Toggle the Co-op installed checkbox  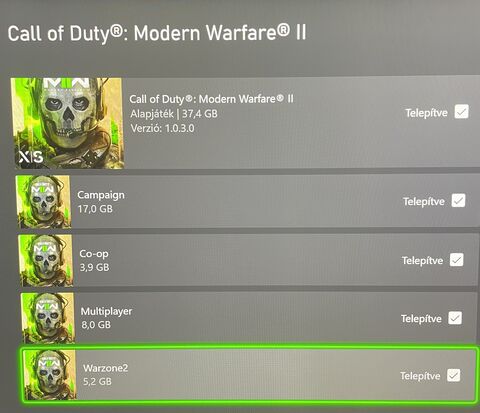456,260
